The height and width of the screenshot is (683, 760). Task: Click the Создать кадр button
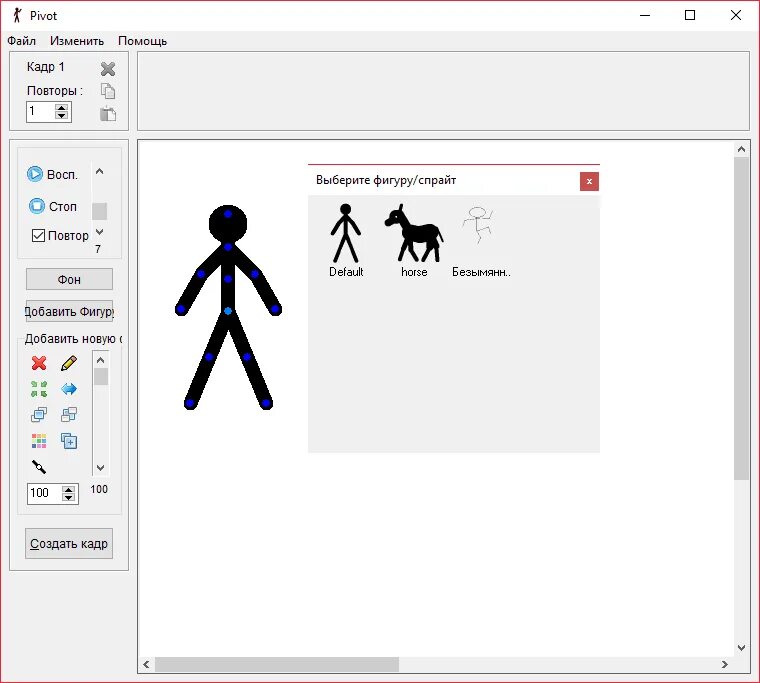point(69,543)
